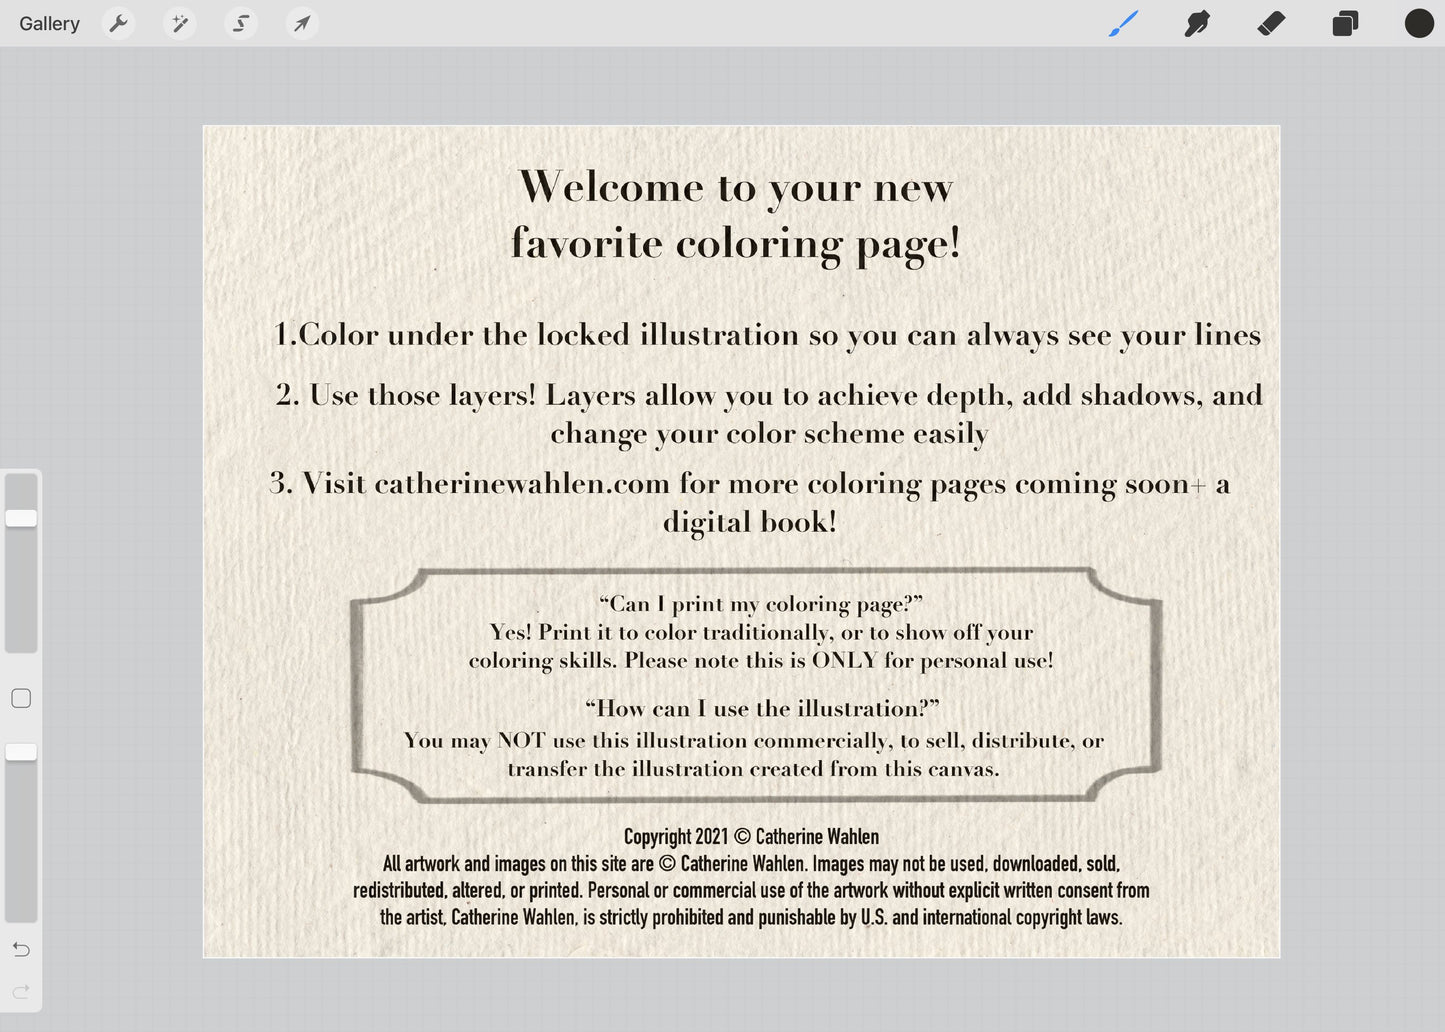Tap the Undo arrow in the sidebar
Screen dimensions: 1445x1032
pyautogui.click(x=21, y=949)
